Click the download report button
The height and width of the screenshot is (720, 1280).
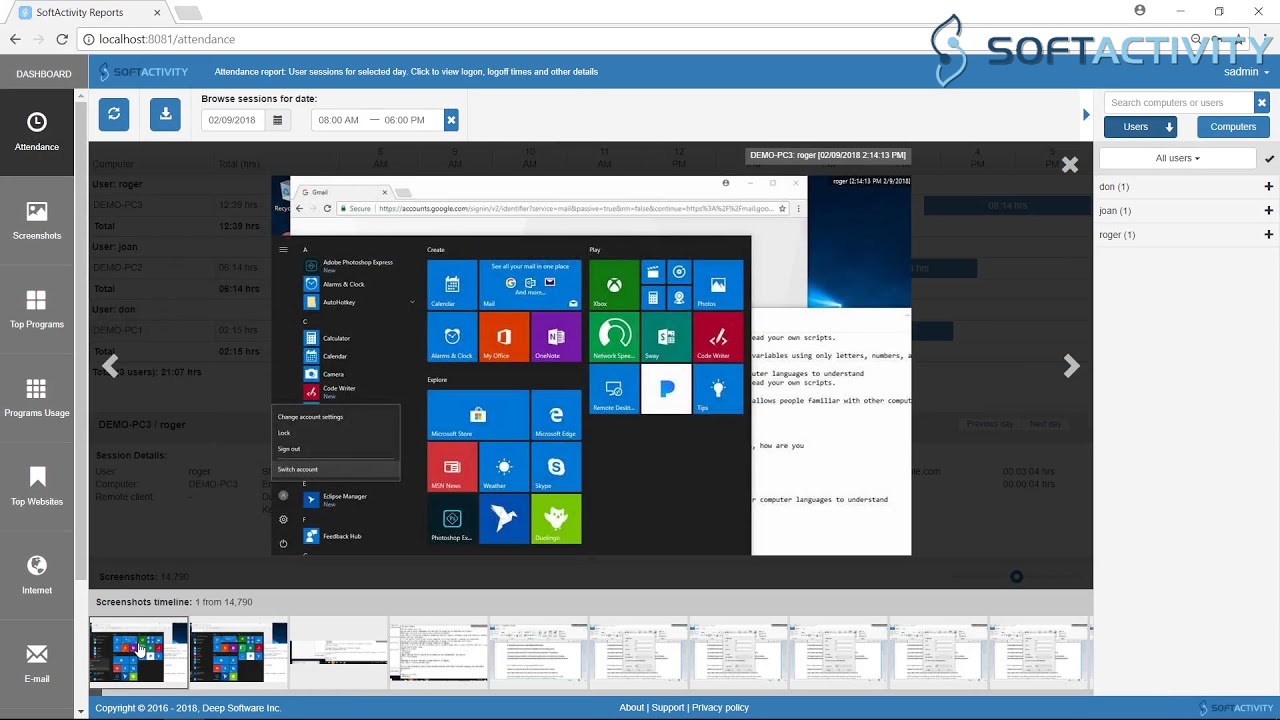click(x=166, y=114)
